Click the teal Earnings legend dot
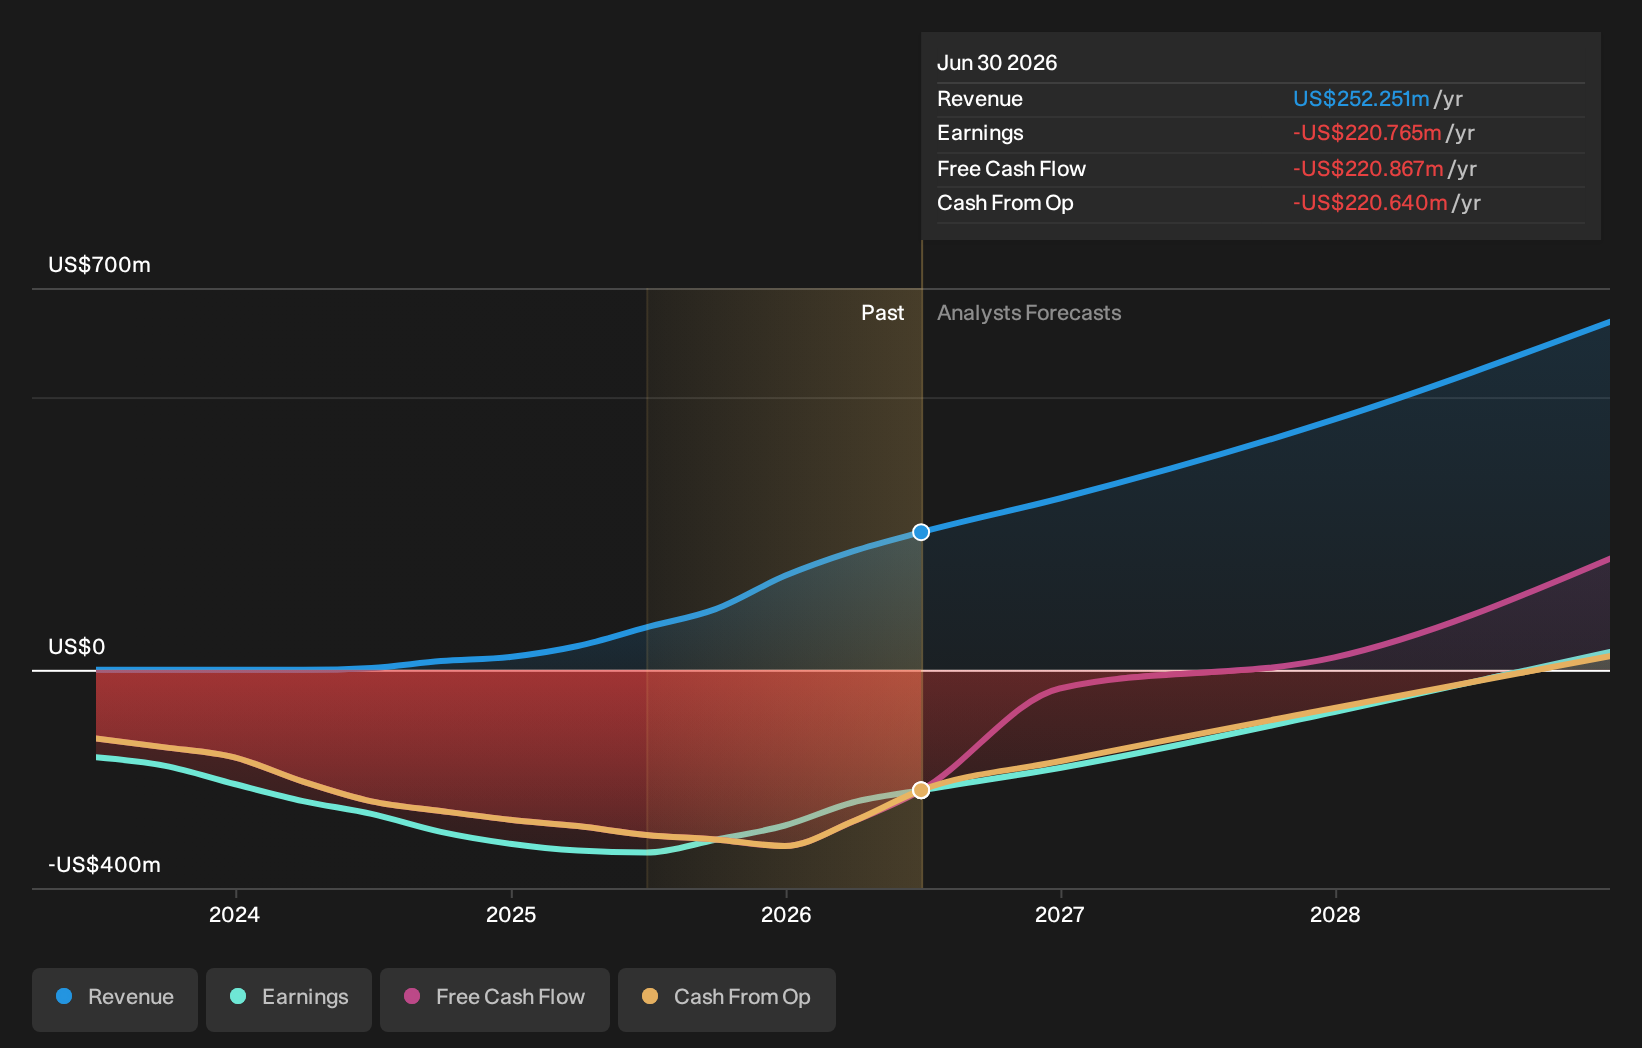This screenshot has height=1048, width=1642. 238,996
